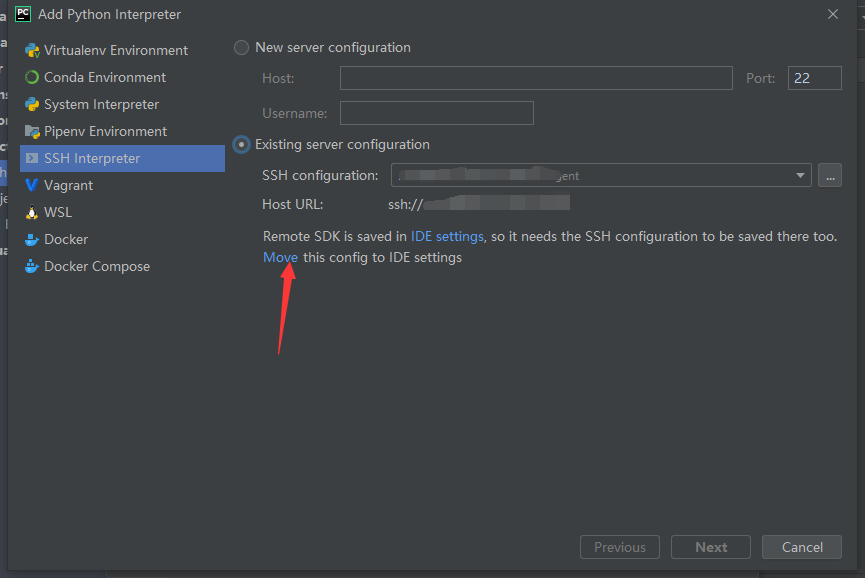Click the Next button

711,547
